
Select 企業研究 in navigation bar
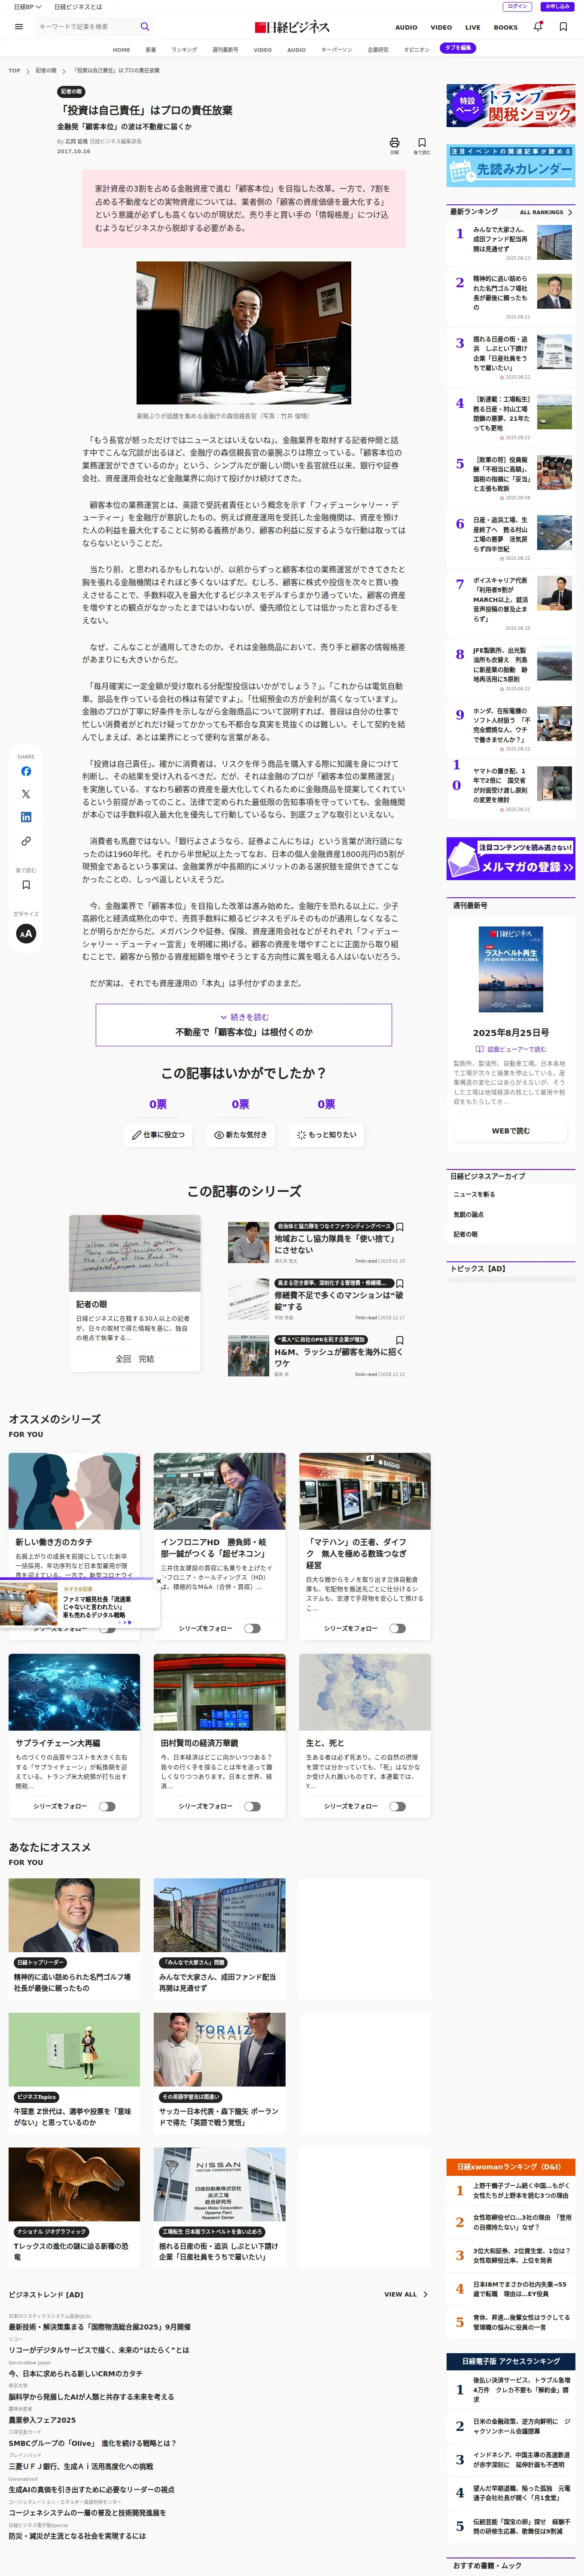378,49
